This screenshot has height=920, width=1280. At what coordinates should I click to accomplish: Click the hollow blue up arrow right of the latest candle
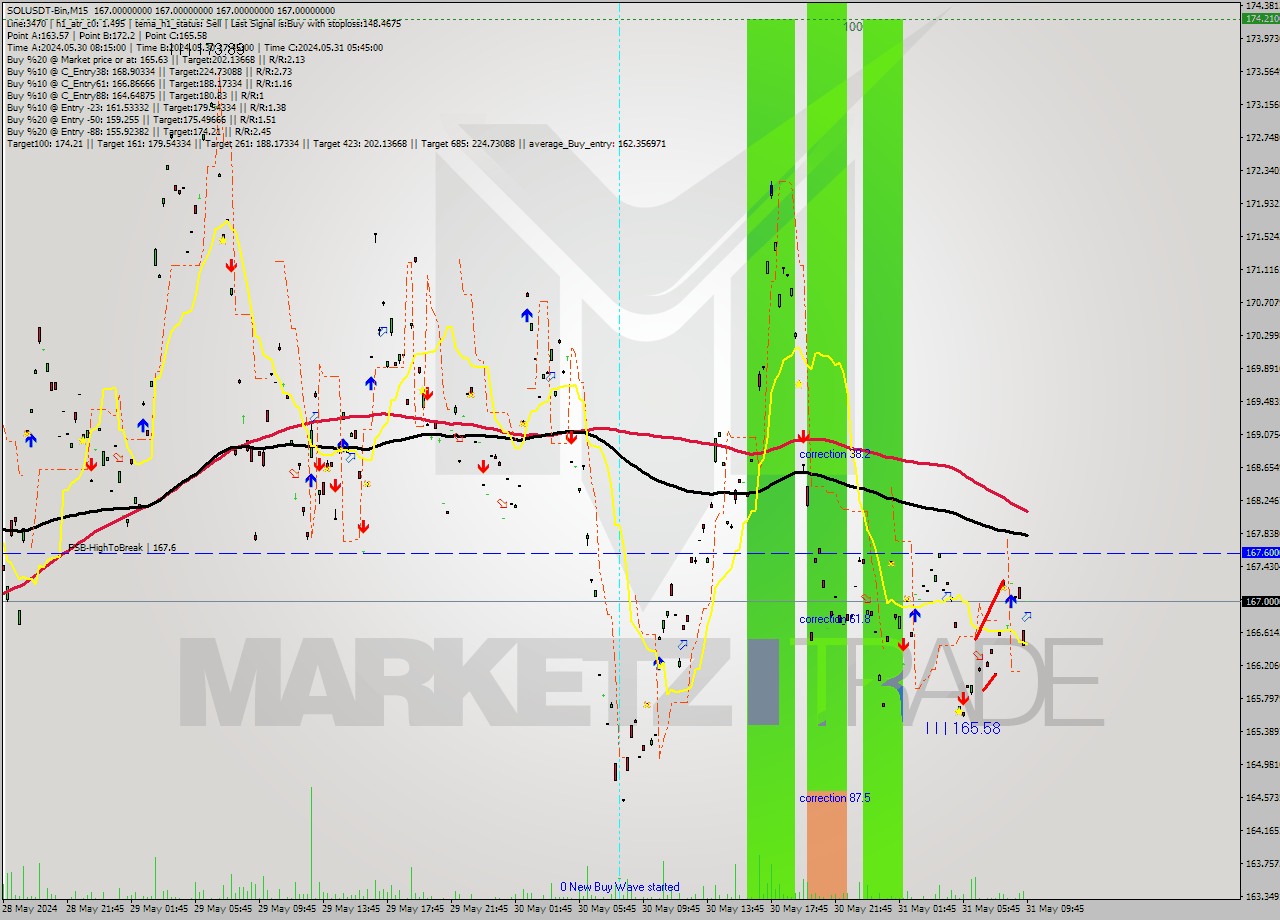click(1026, 617)
